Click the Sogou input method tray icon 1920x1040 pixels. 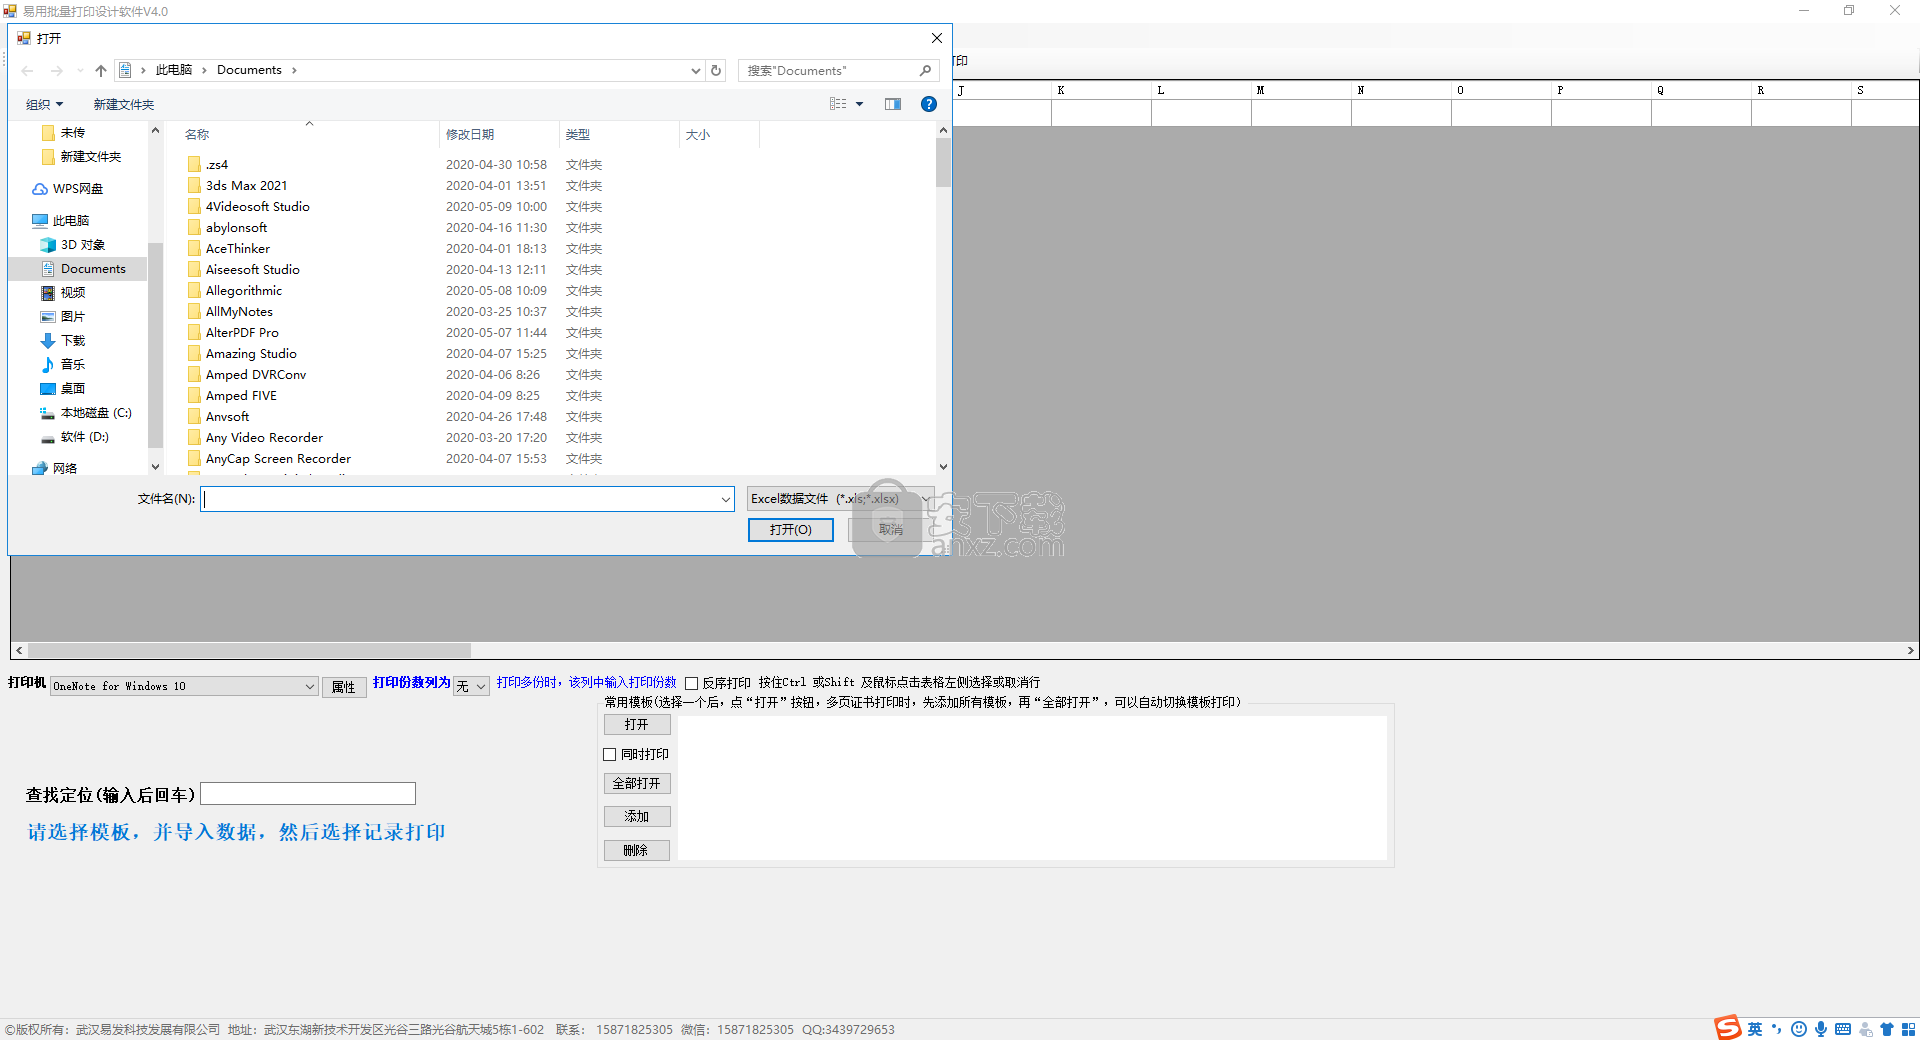1727,1028
